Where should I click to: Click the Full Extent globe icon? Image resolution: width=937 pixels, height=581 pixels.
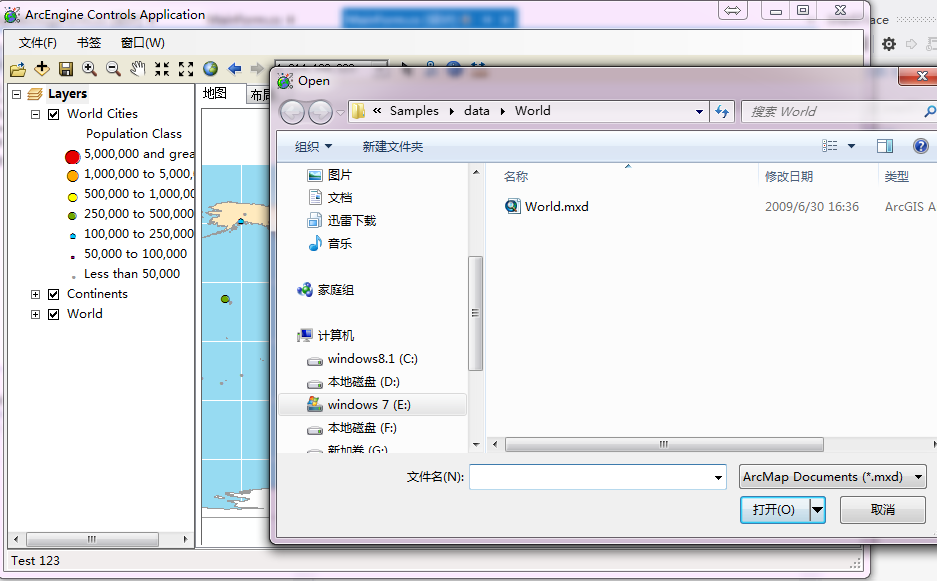click(210, 69)
